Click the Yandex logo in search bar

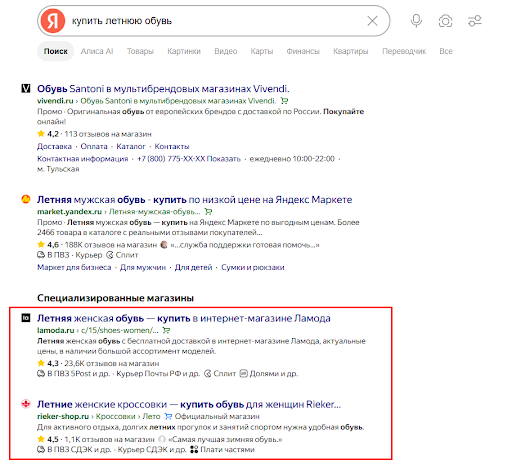pyautogui.click(x=53, y=21)
